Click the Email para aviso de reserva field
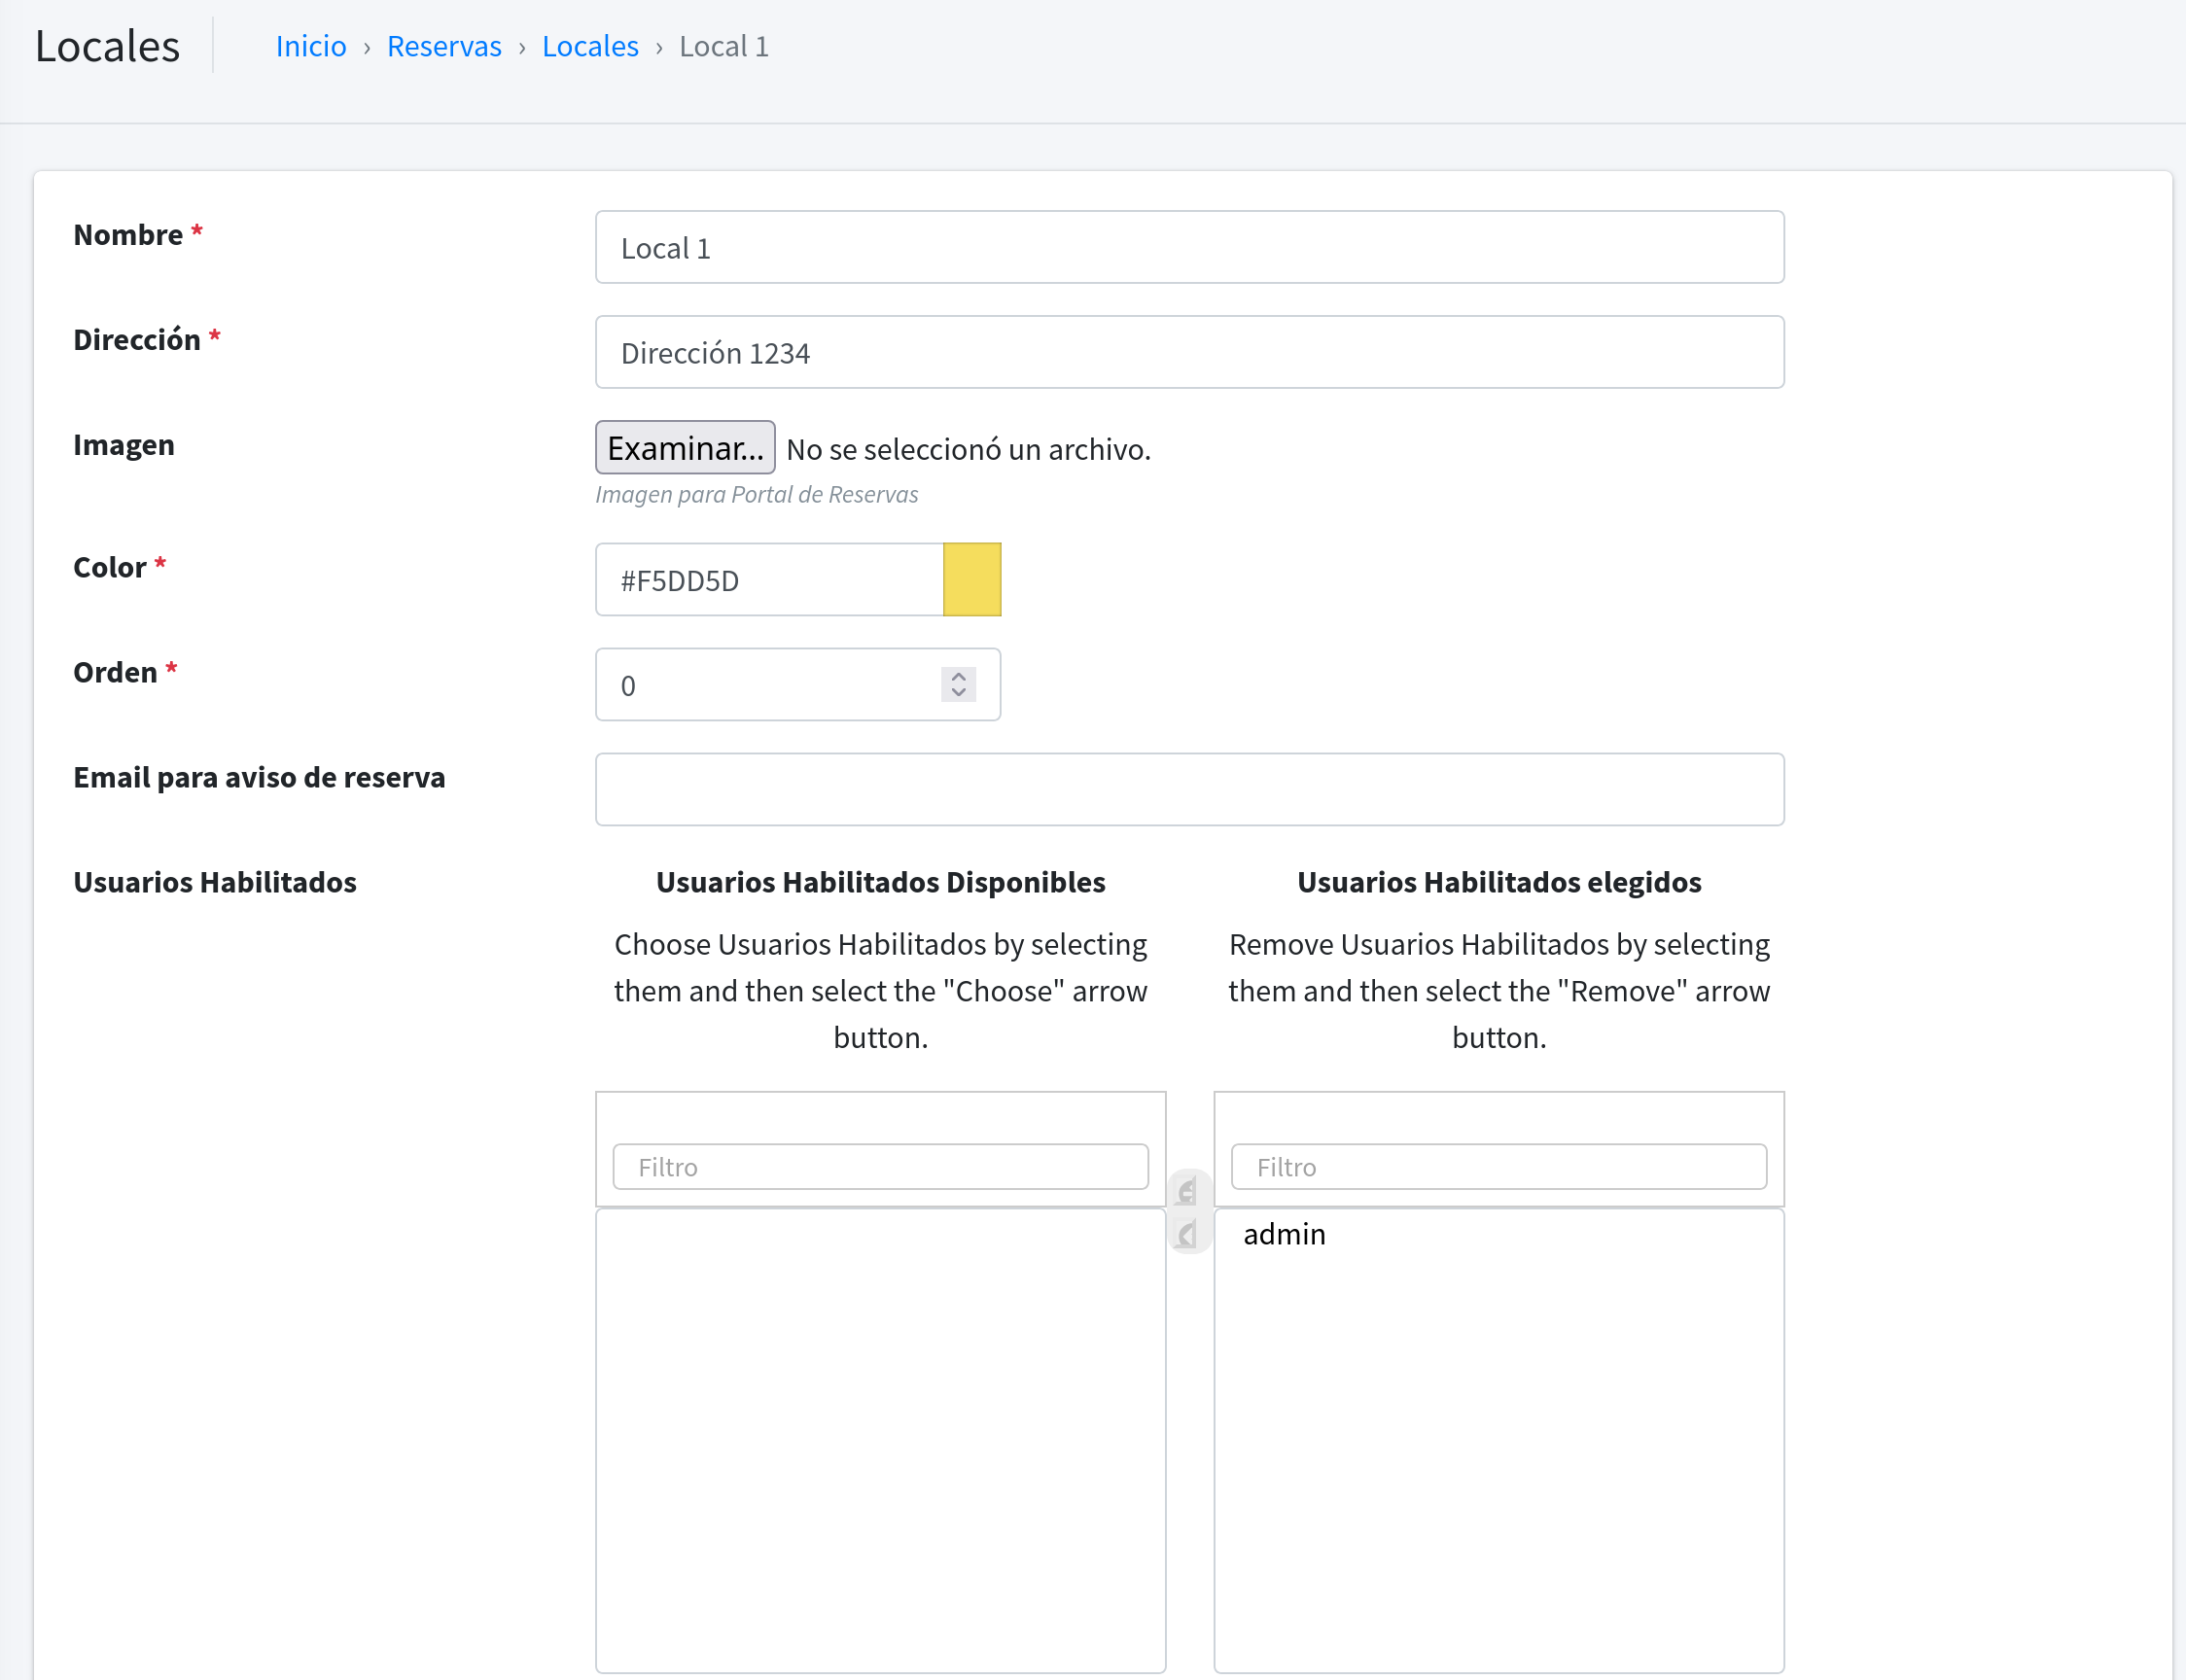This screenshot has width=2186, height=1680. 1188,790
